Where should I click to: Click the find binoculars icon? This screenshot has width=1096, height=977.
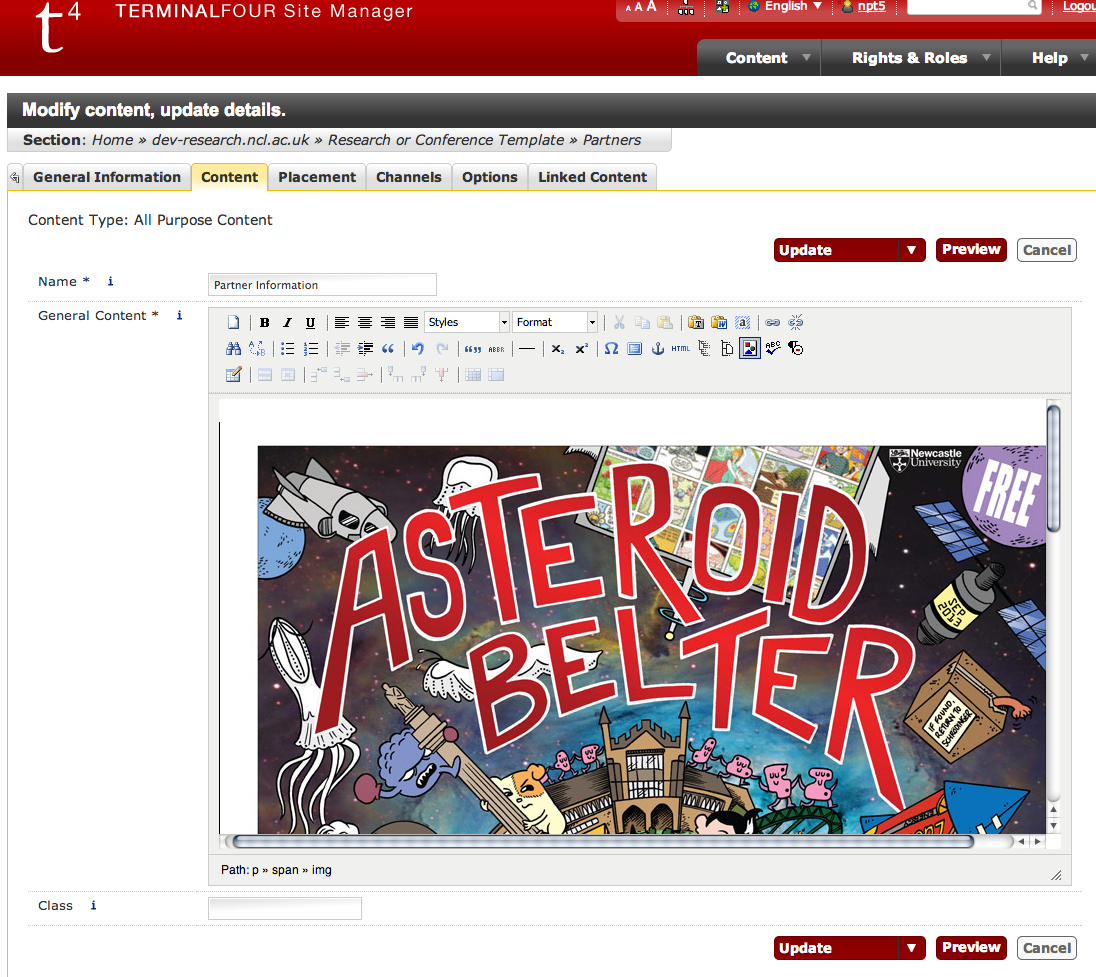[233, 348]
